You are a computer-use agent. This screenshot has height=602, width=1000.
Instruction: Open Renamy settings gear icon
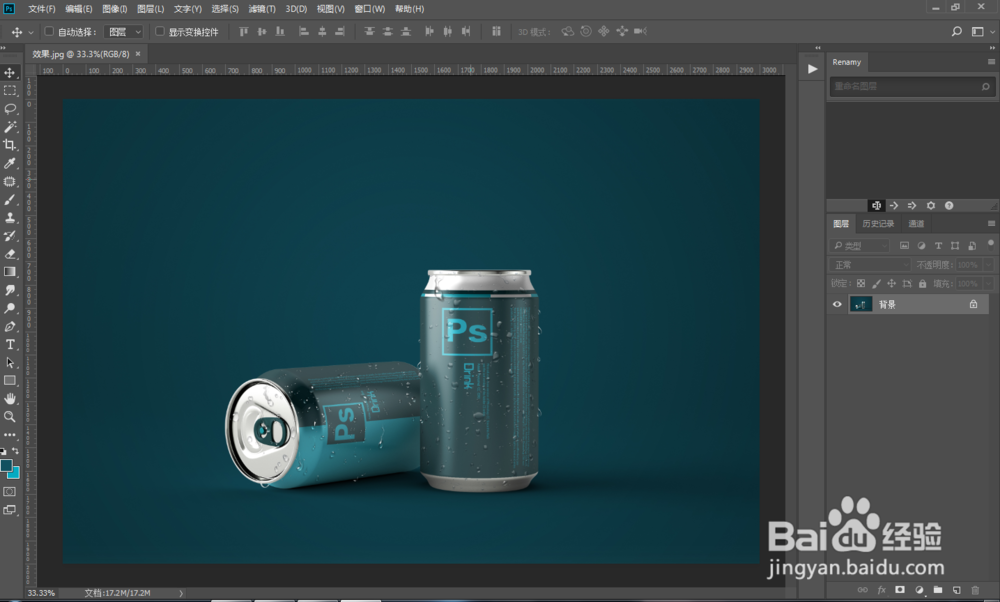point(930,205)
